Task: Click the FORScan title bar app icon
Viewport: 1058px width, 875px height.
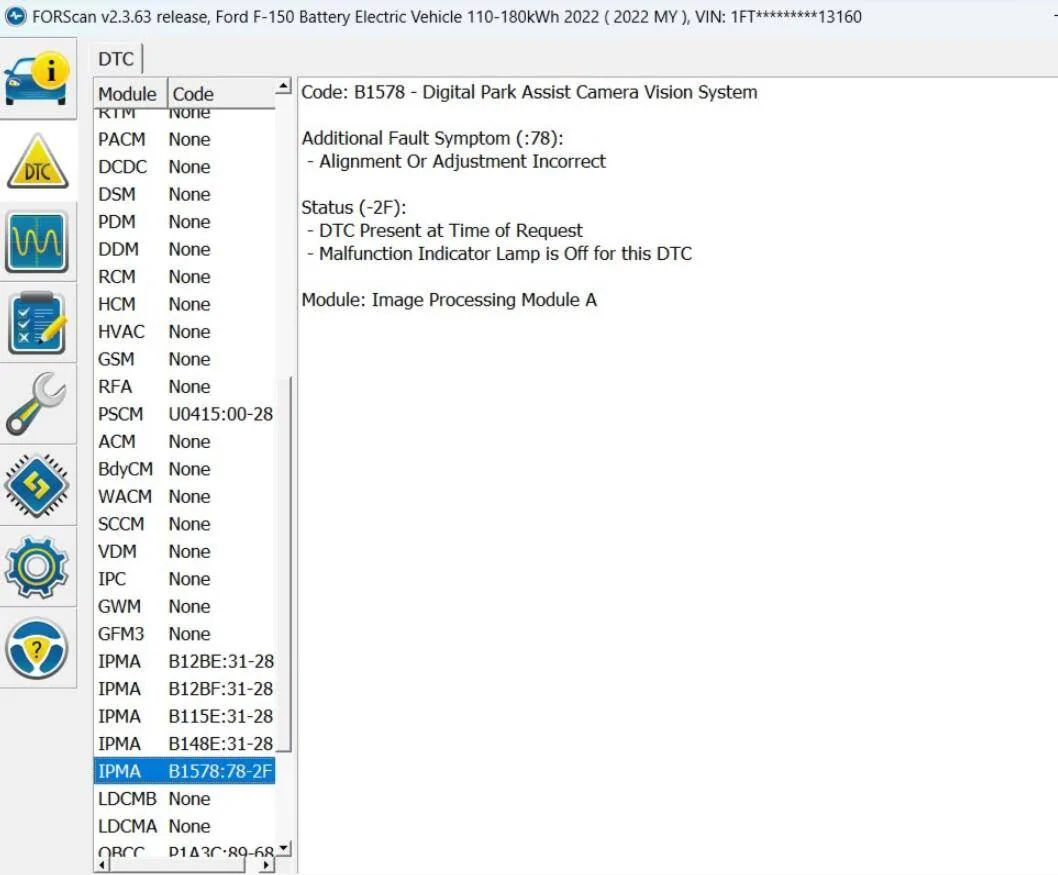Action: pyautogui.click(x=15, y=16)
